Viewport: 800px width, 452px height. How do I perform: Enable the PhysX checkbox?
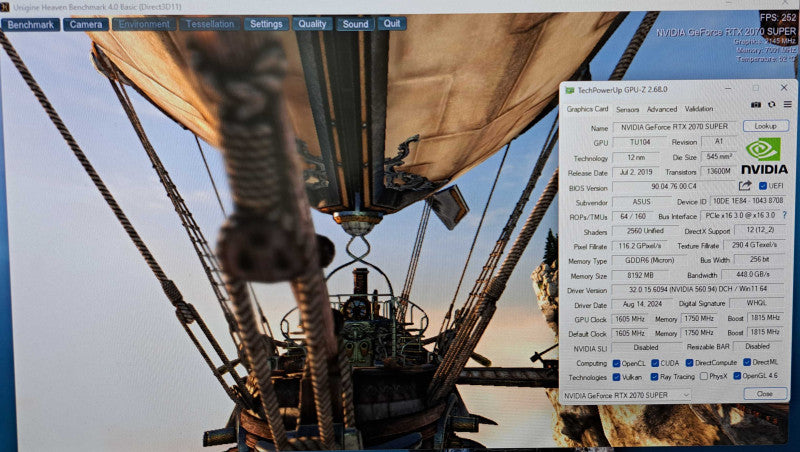(704, 376)
